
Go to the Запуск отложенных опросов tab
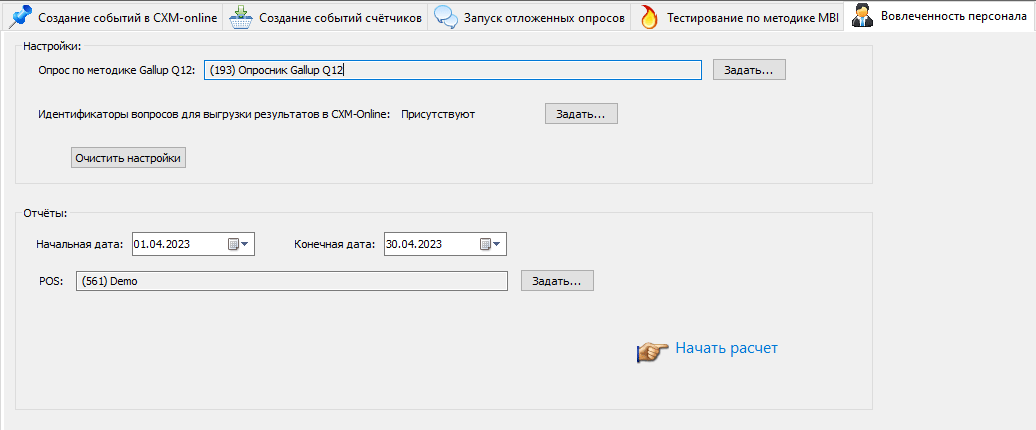tap(544, 17)
